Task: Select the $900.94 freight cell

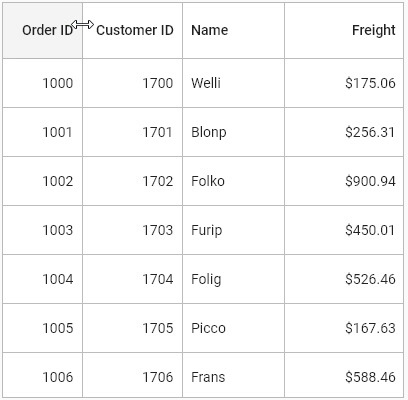Action: (344, 181)
